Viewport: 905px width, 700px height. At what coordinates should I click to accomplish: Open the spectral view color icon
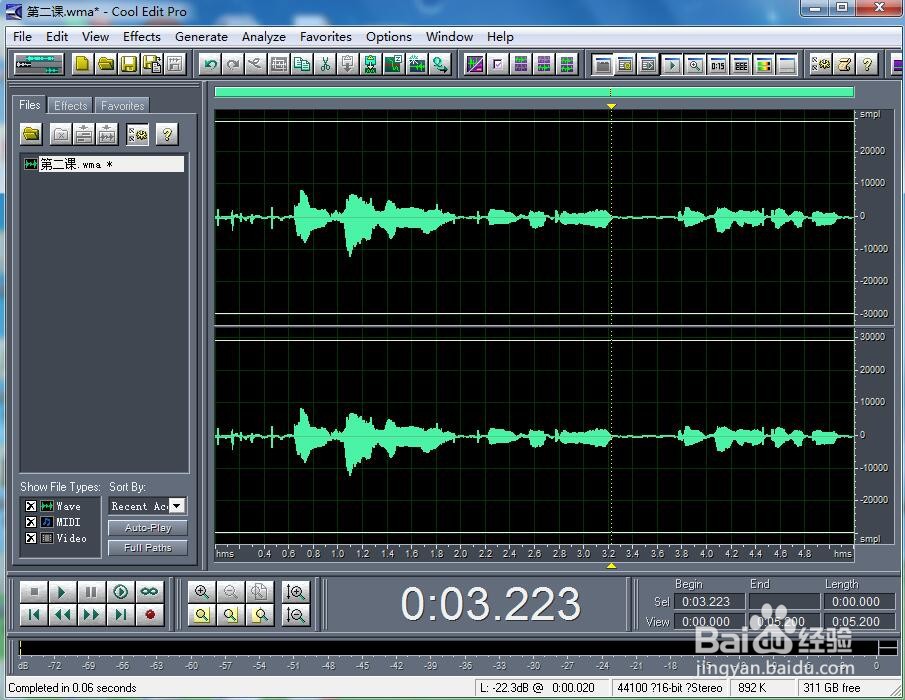coord(764,65)
